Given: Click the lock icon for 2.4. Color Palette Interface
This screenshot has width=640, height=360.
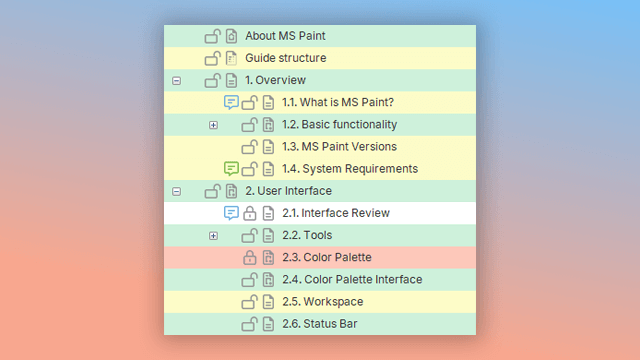Looking at the screenshot, I should (250, 280).
